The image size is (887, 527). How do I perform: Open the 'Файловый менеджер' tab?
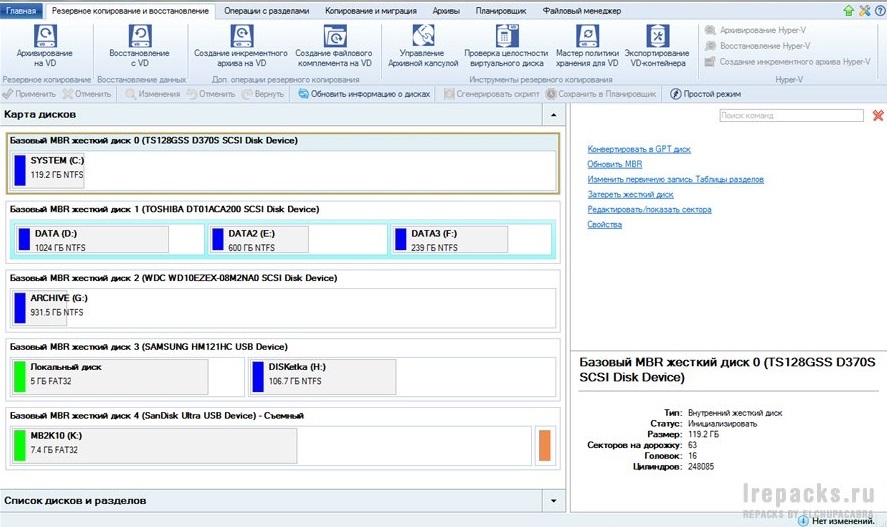click(x=581, y=10)
